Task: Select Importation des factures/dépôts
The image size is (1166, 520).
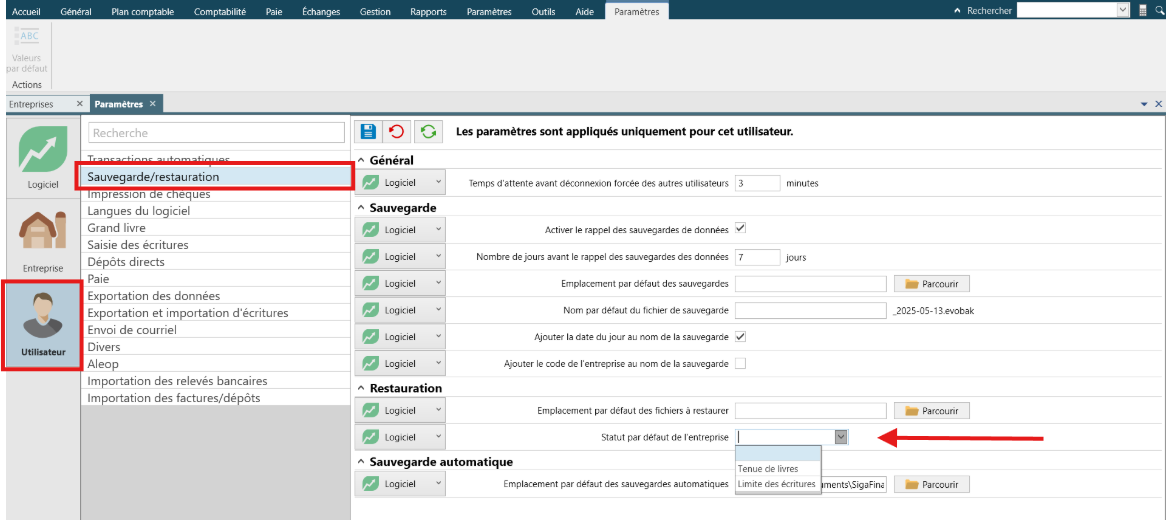Action: tap(215, 398)
